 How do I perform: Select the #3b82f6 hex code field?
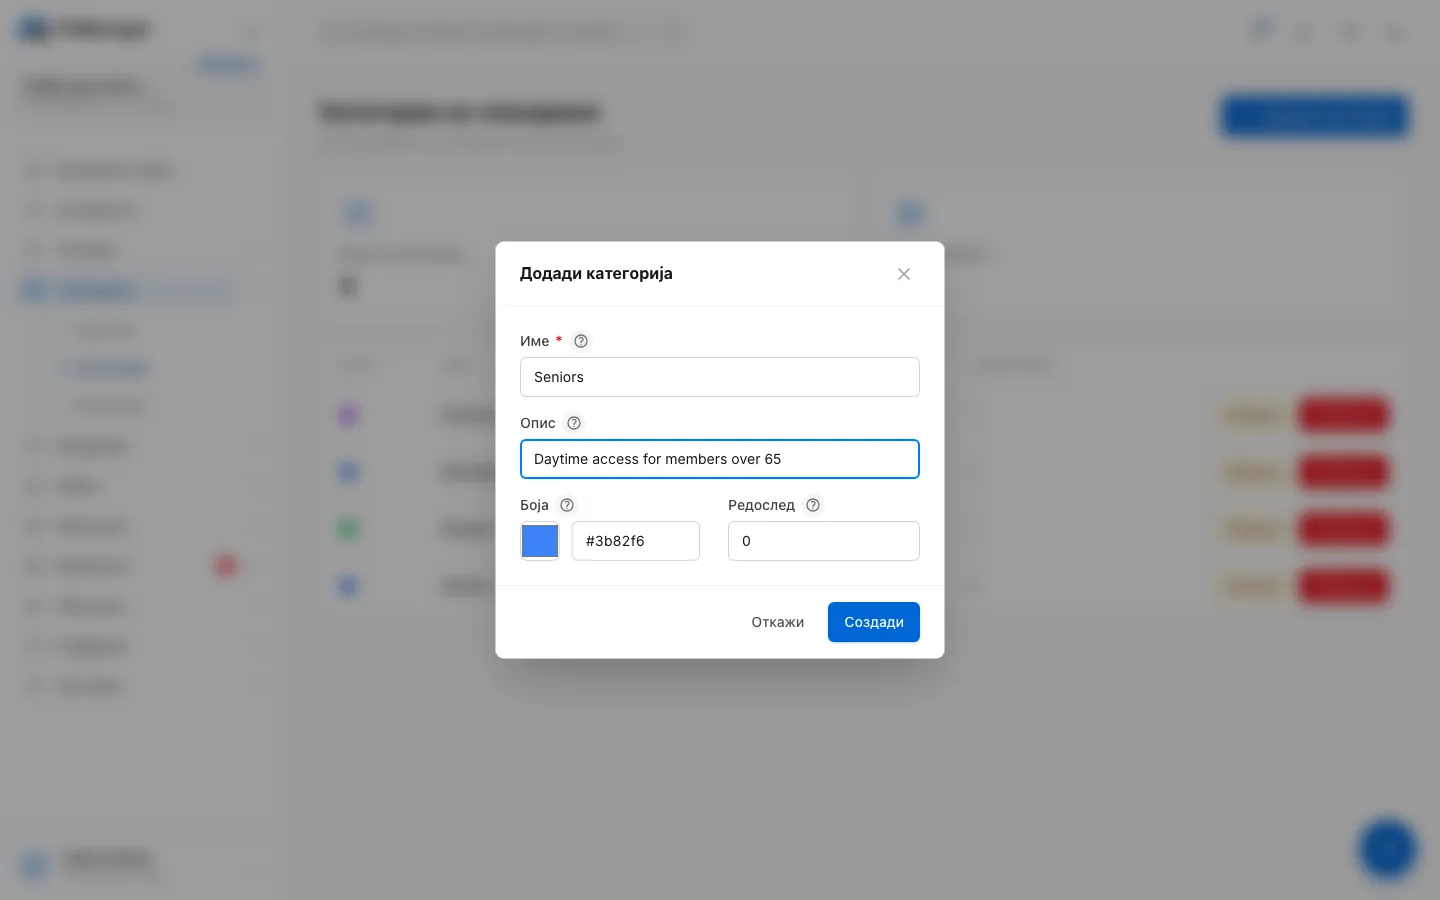pyautogui.click(x=636, y=541)
